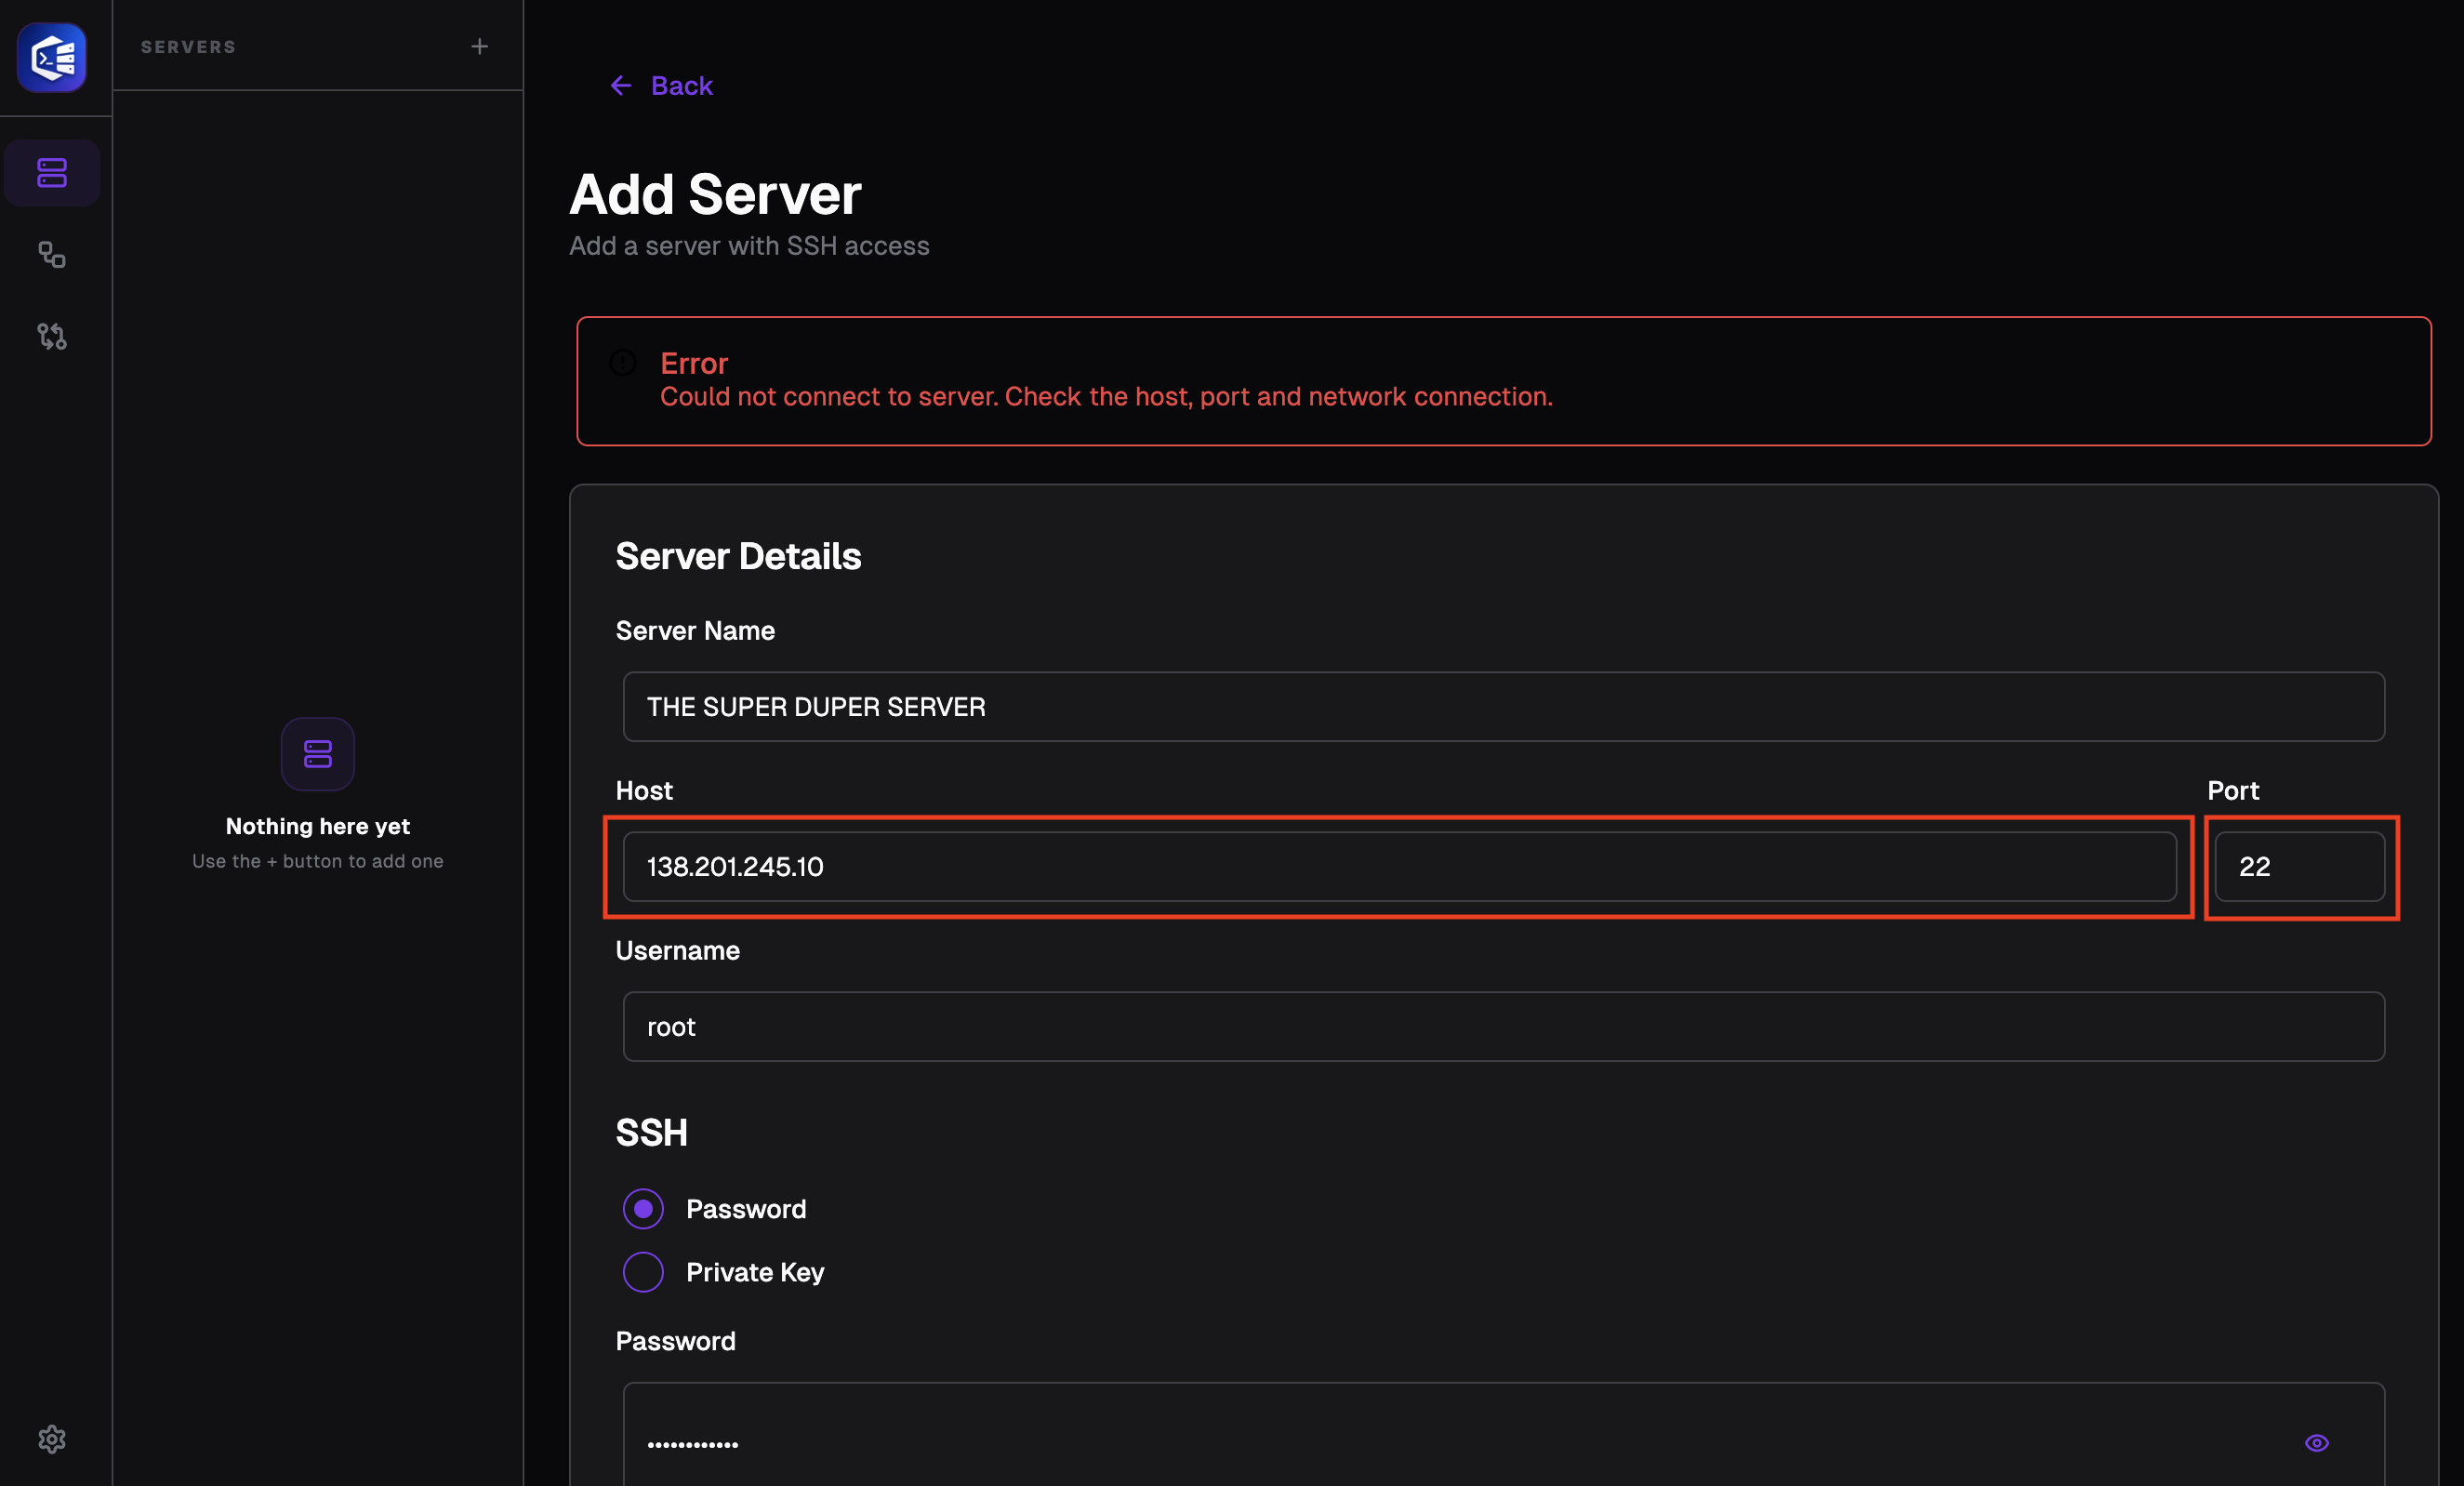This screenshot has width=2464, height=1486.
Task: Focus the Port input field
Action: [2299, 866]
